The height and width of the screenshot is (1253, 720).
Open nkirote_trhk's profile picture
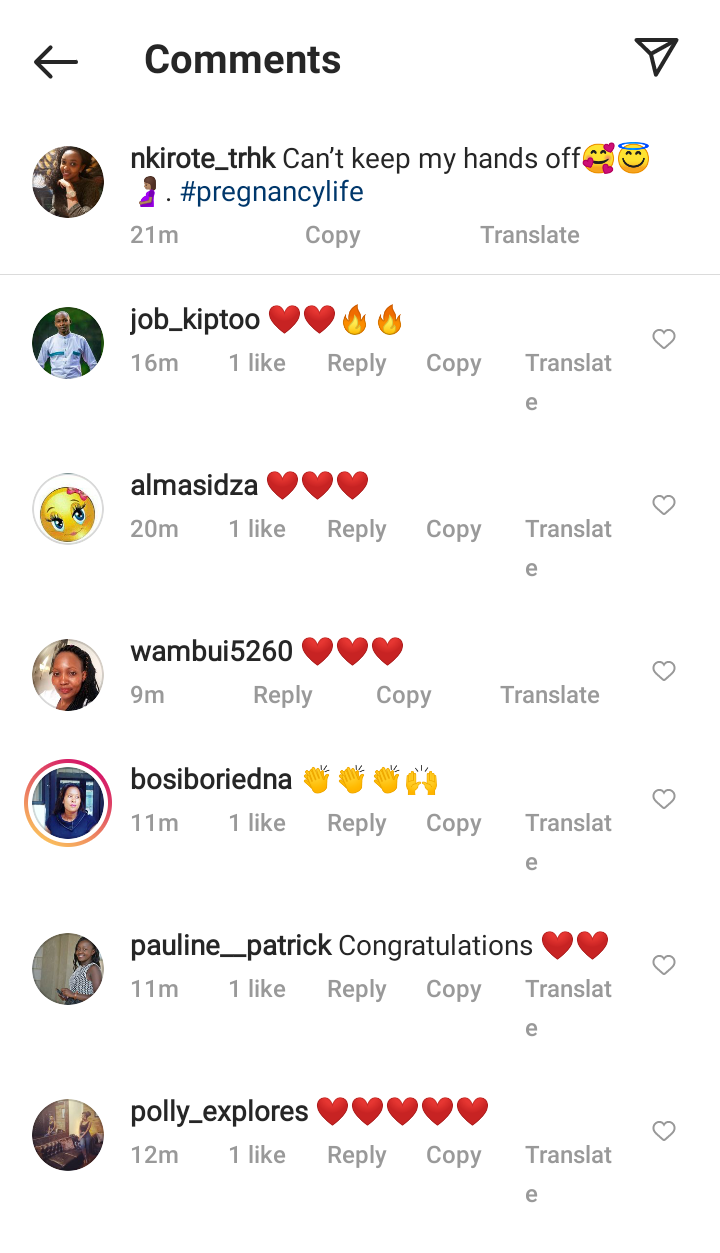point(68,182)
